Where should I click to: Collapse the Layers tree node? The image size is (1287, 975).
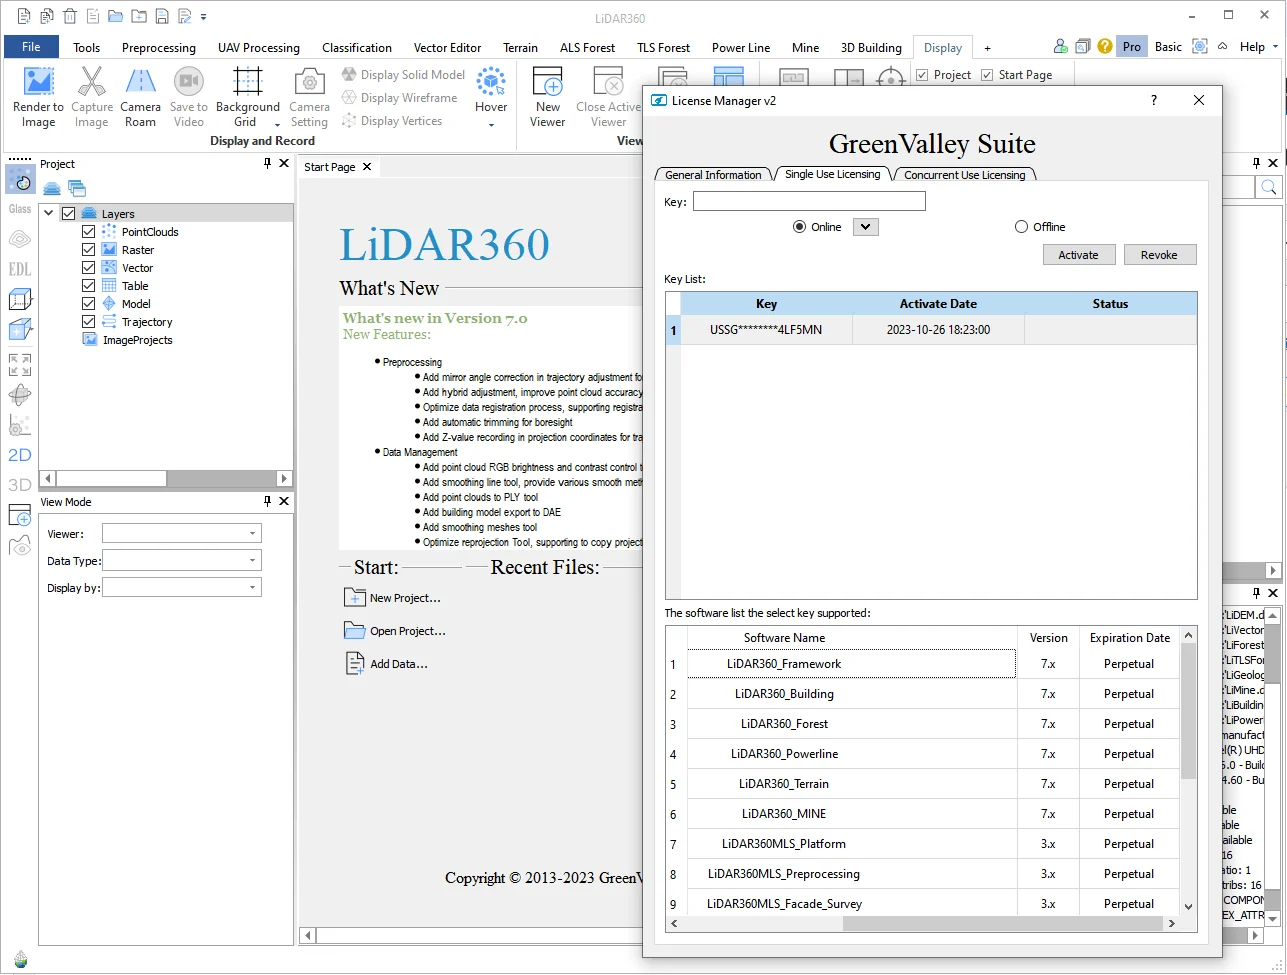pos(49,214)
